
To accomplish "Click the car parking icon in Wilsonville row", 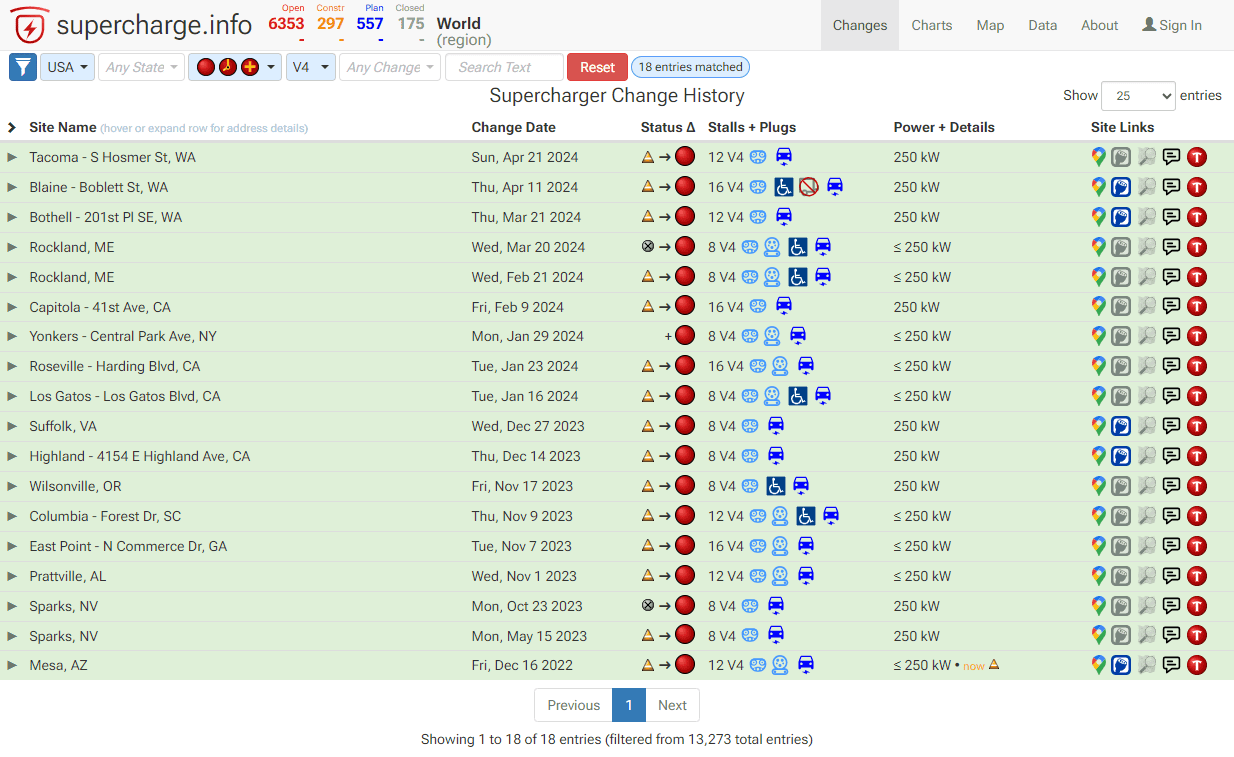I will coord(800,486).
